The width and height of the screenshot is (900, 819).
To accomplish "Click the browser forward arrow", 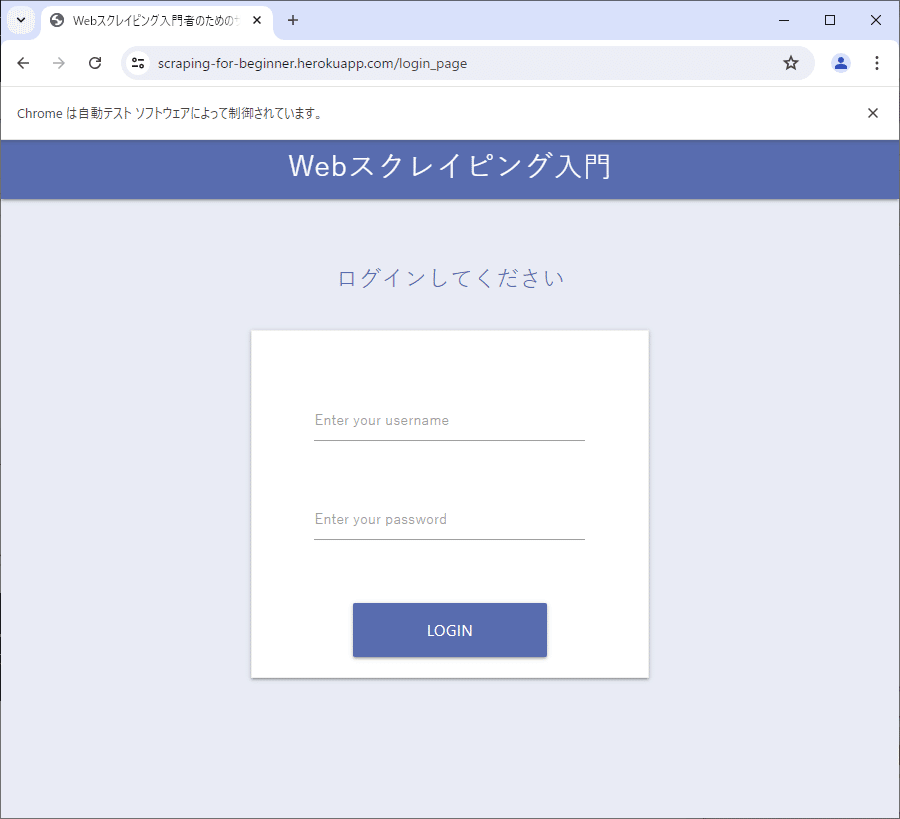I will pos(59,63).
